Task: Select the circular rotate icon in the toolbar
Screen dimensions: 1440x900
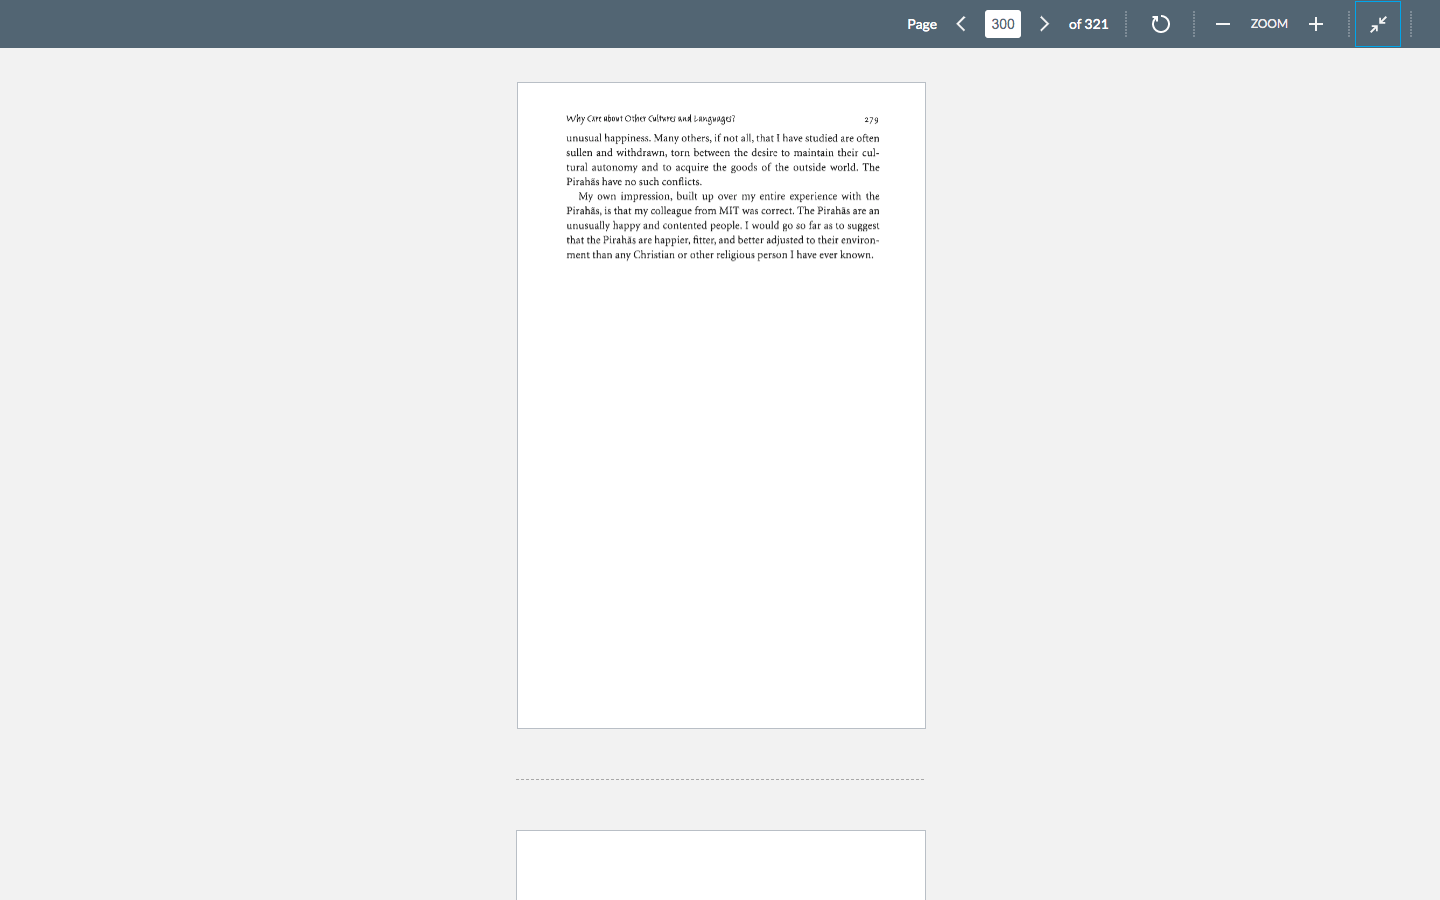Action: (x=1160, y=23)
